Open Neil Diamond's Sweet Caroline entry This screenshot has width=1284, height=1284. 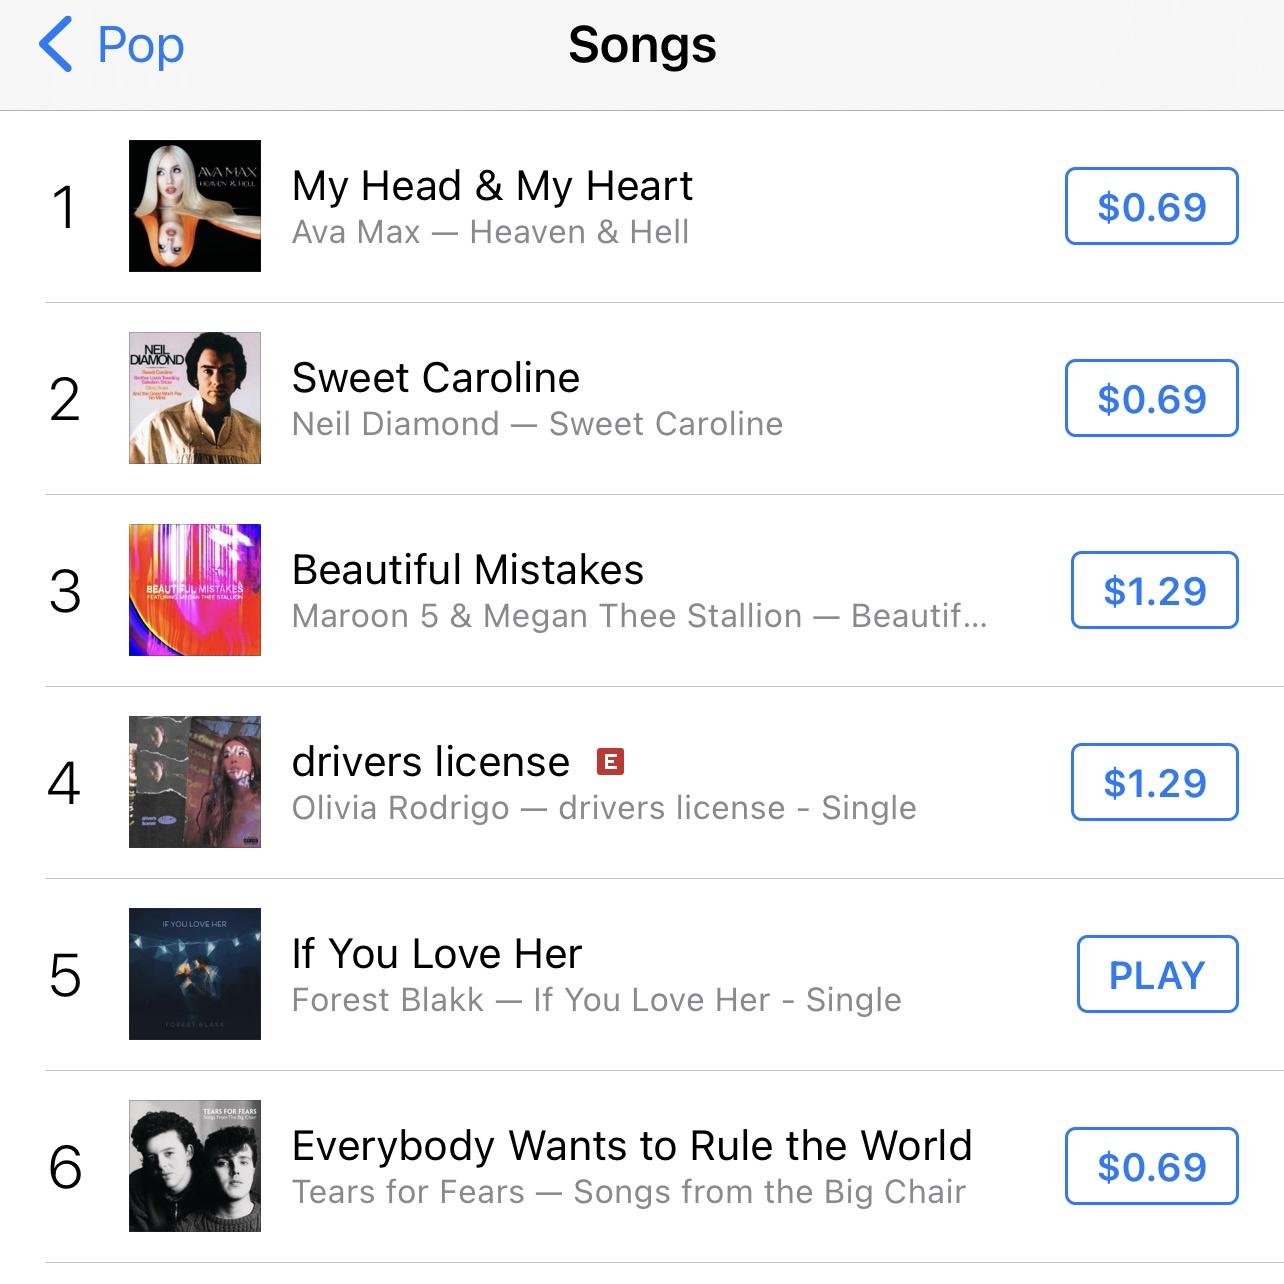[x=436, y=379]
